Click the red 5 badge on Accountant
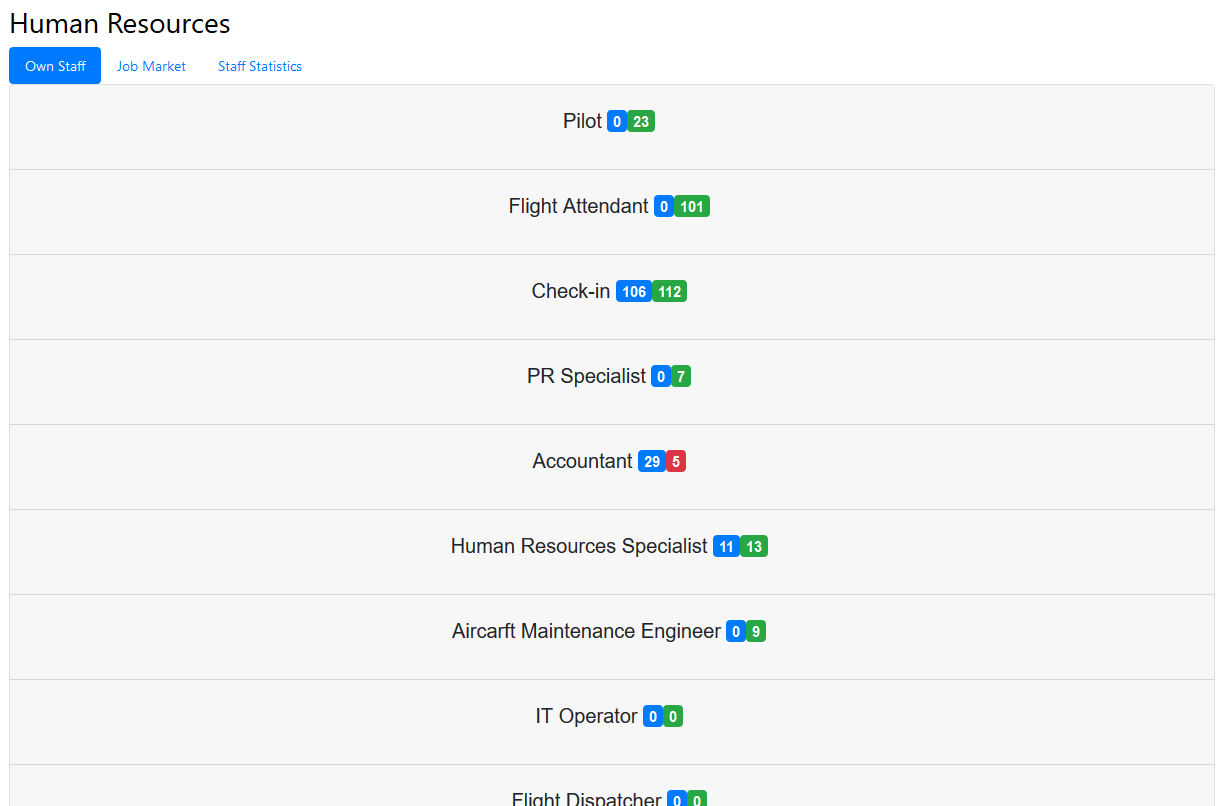The width and height of the screenshot is (1218, 806). pyautogui.click(x=676, y=462)
